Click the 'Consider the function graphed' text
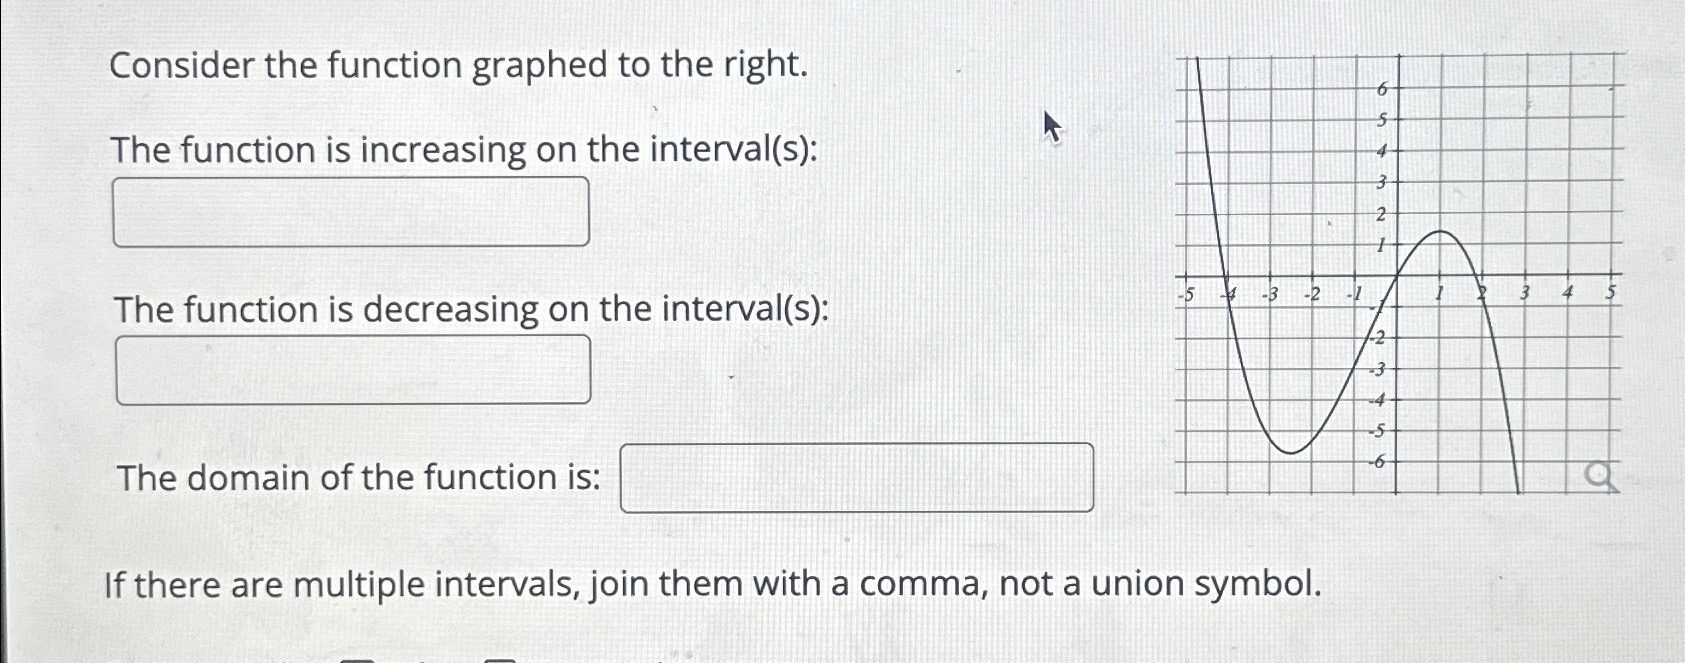Screen dimensions: 1685x663 click(458, 66)
